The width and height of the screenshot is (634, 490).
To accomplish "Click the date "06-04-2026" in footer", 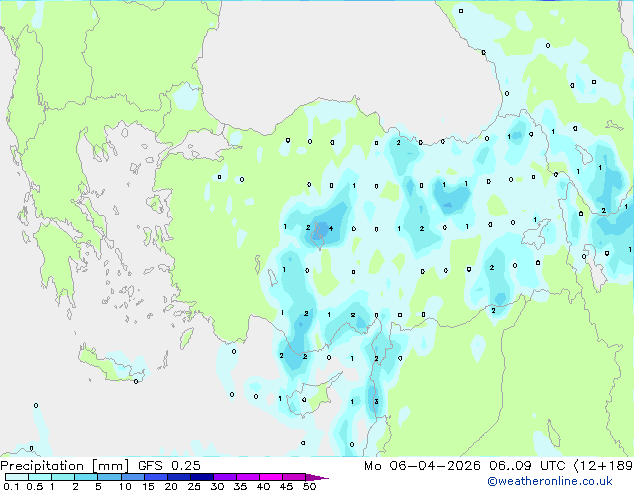I will click(x=435, y=466).
